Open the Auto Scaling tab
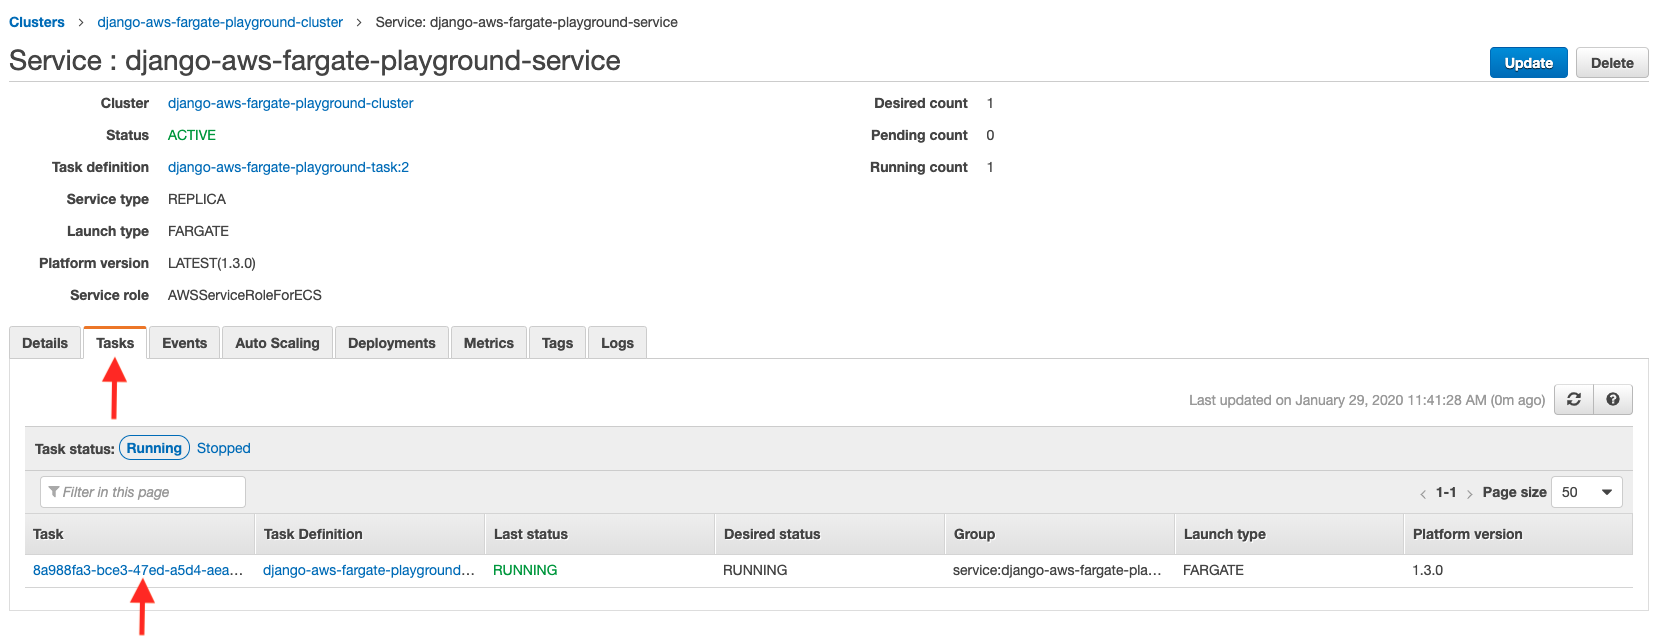1661x639 pixels. coord(277,343)
